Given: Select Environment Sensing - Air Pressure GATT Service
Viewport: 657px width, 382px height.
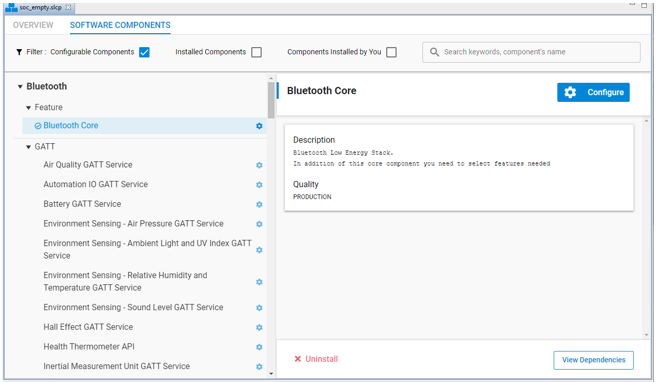Looking at the screenshot, I should (133, 224).
